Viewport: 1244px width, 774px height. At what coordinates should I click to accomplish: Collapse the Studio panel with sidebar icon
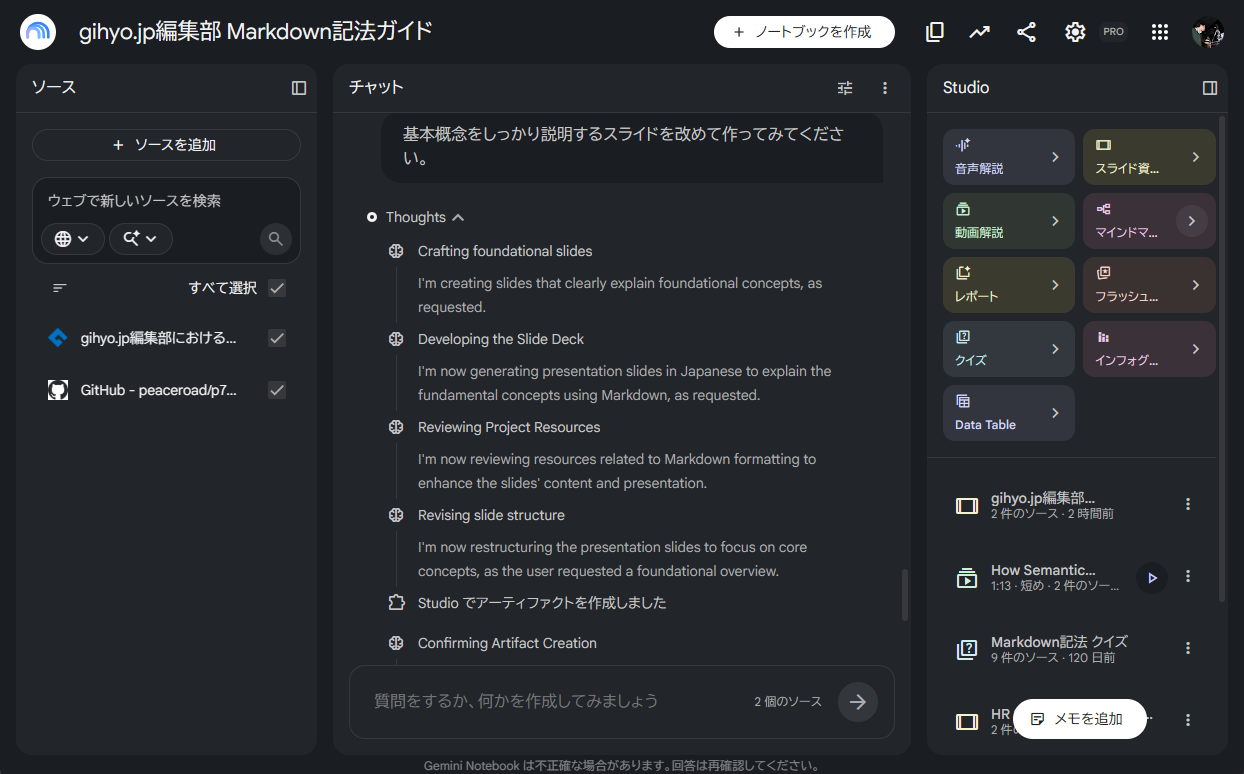point(1210,88)
